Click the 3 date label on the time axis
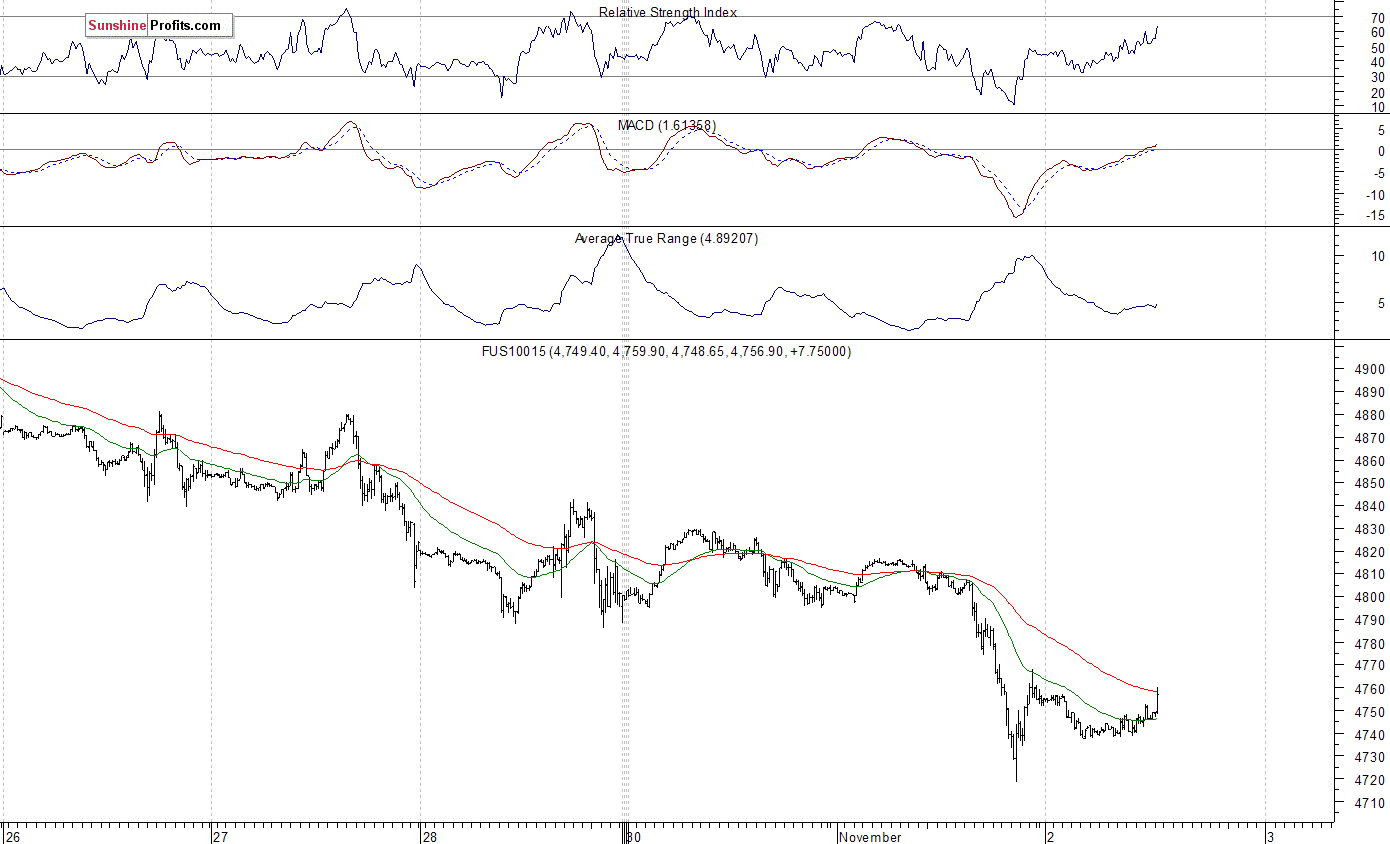Viewport: 1390px width, 844px height. point(1270,836)
